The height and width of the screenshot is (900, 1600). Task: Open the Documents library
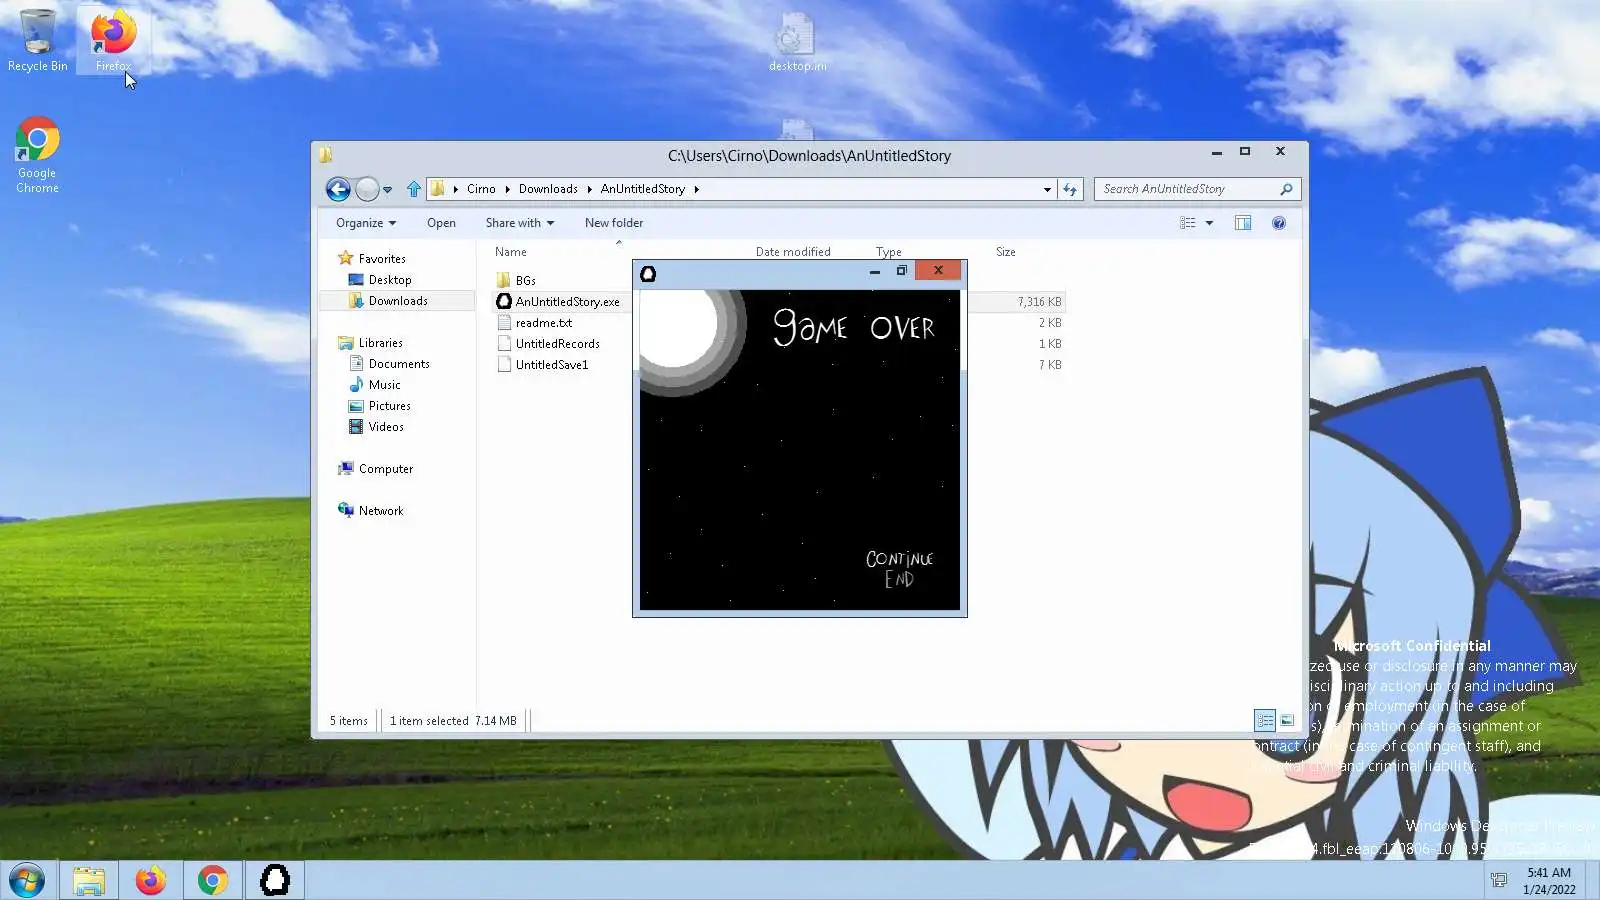click(399, 364)
